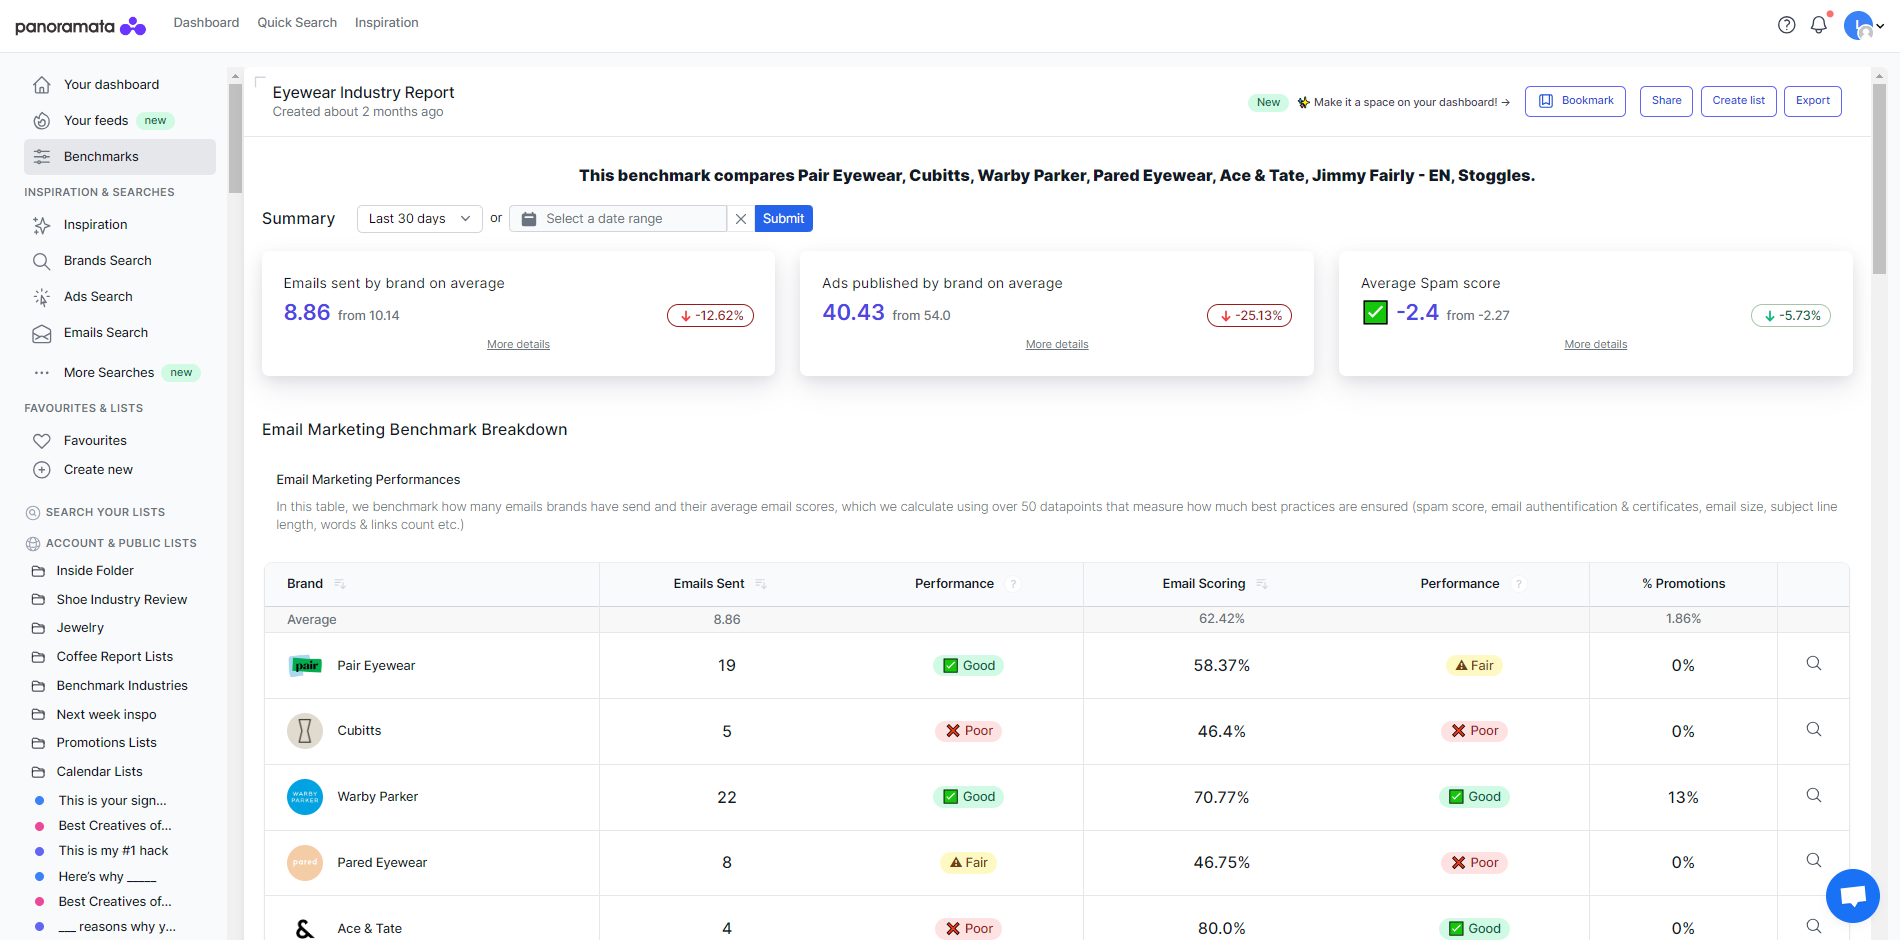Image resolution: width=1900 pixels, height=940 pixels.
Task: Submit the summary date selection
Action: point(783,219)
